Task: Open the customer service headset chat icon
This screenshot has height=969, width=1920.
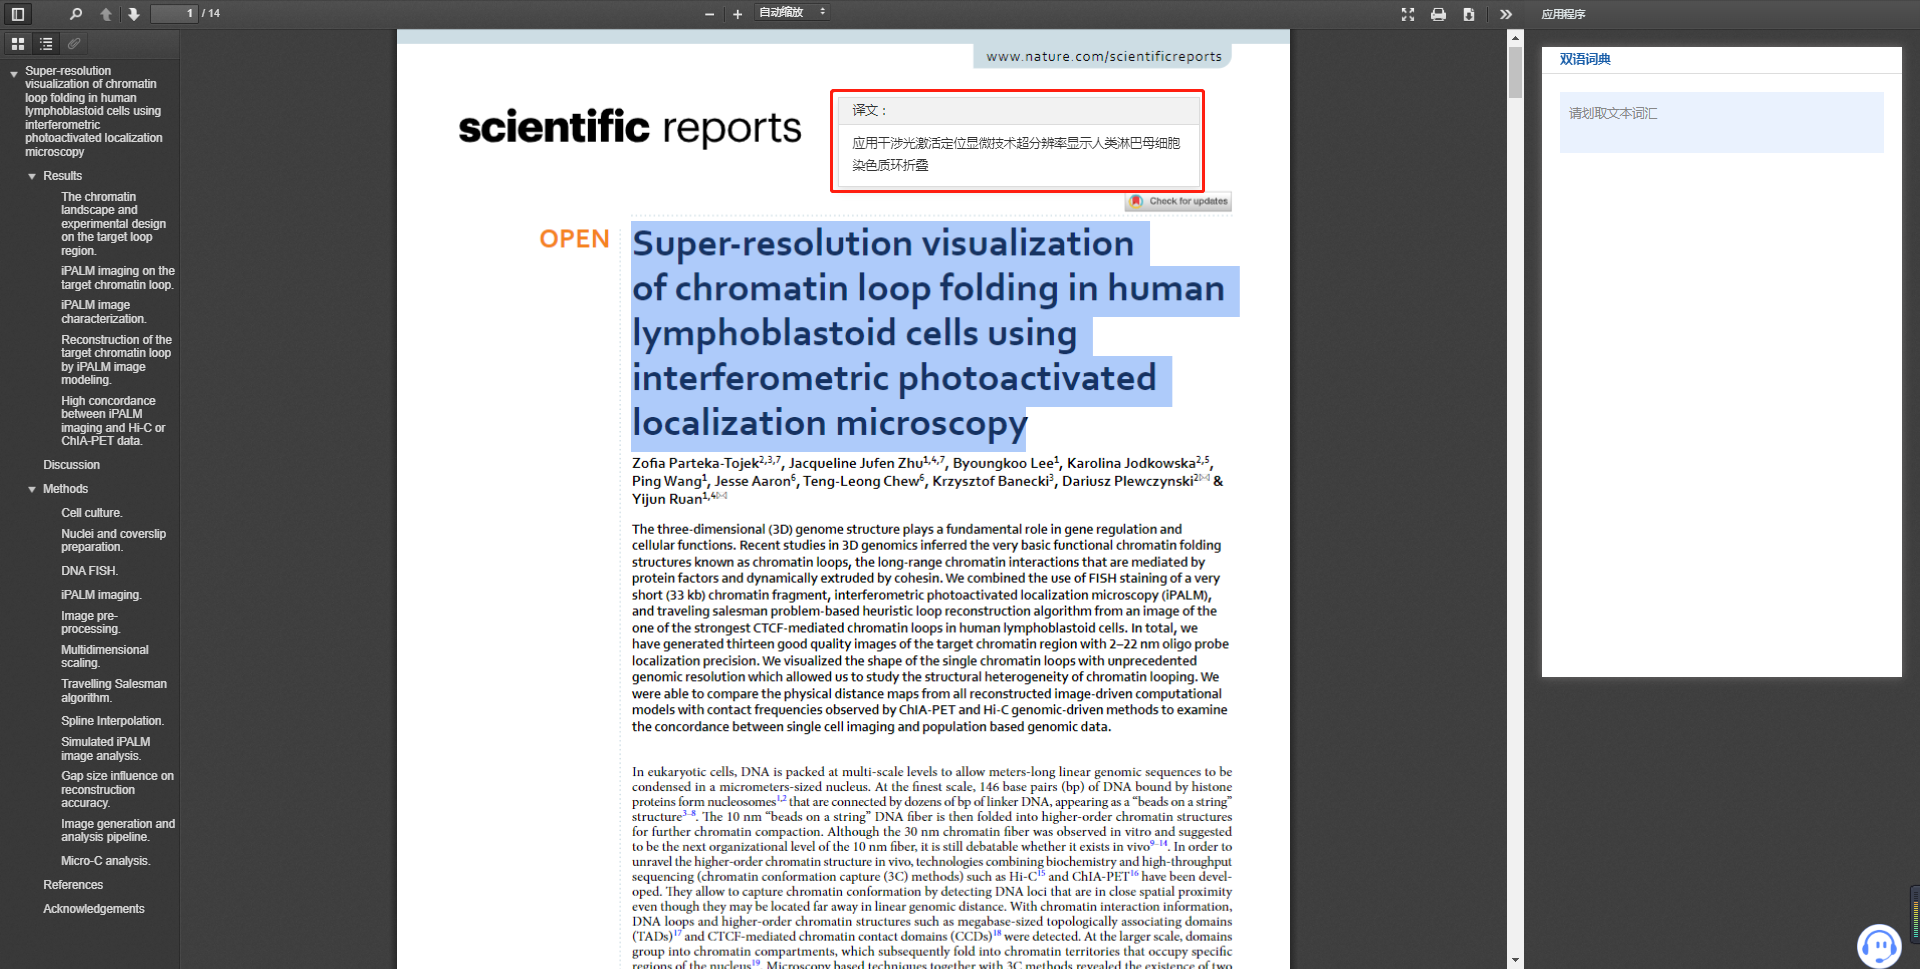Action: pos(1879,945)
